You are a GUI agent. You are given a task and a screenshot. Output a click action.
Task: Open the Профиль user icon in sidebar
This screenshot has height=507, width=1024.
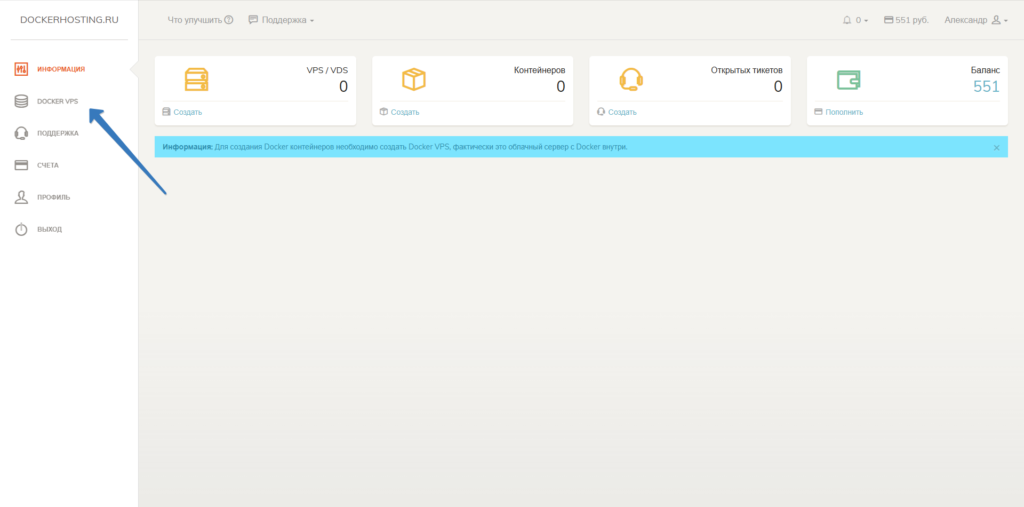pos(21,197)
